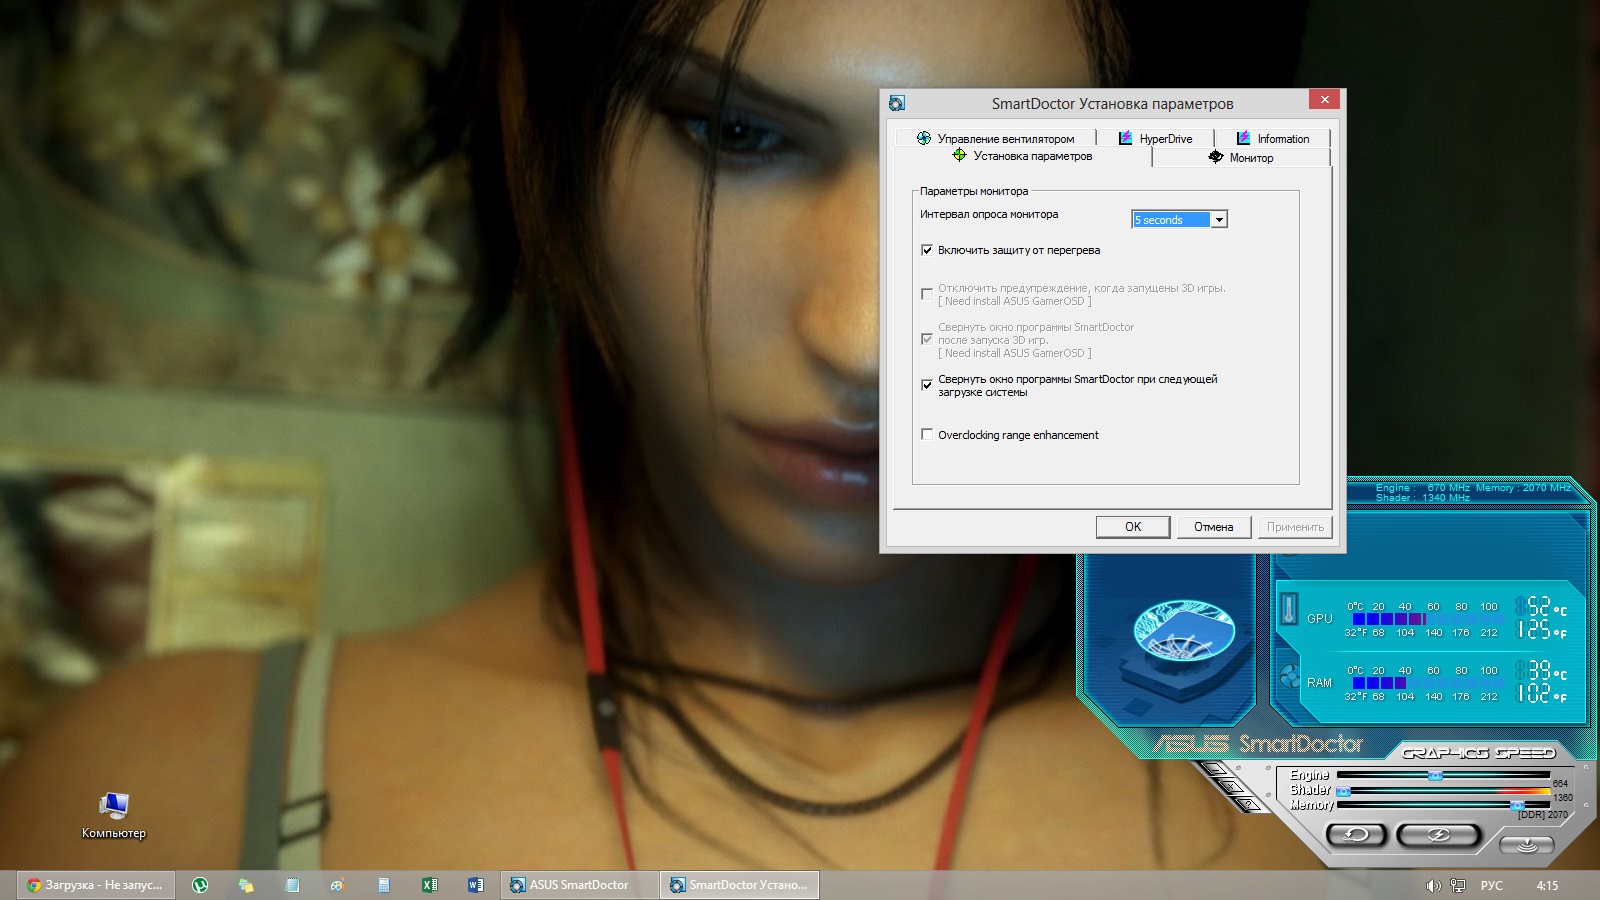Switch to the HyperDrive tab
Viewport: 1600px width, 900px height.
[x=1155, y=139]
